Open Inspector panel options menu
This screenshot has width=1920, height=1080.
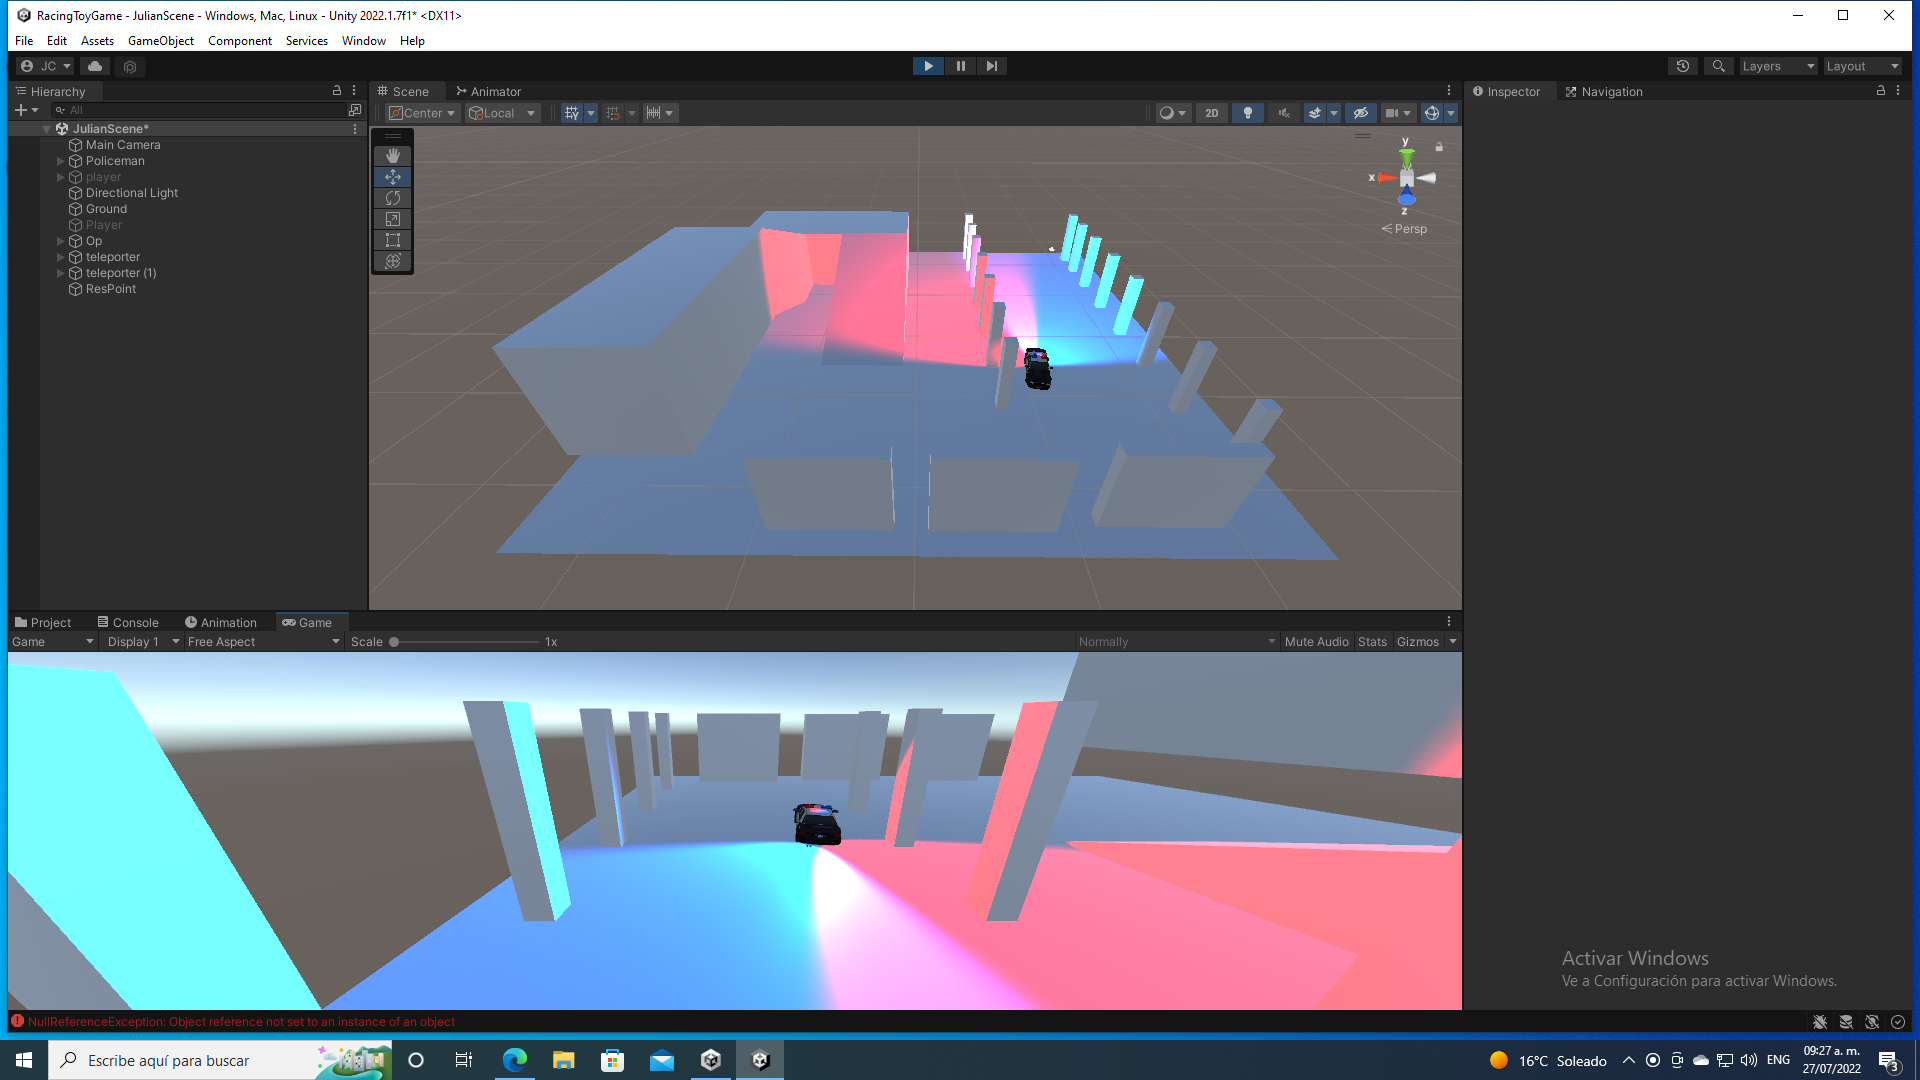click(x=1898, y=90)
